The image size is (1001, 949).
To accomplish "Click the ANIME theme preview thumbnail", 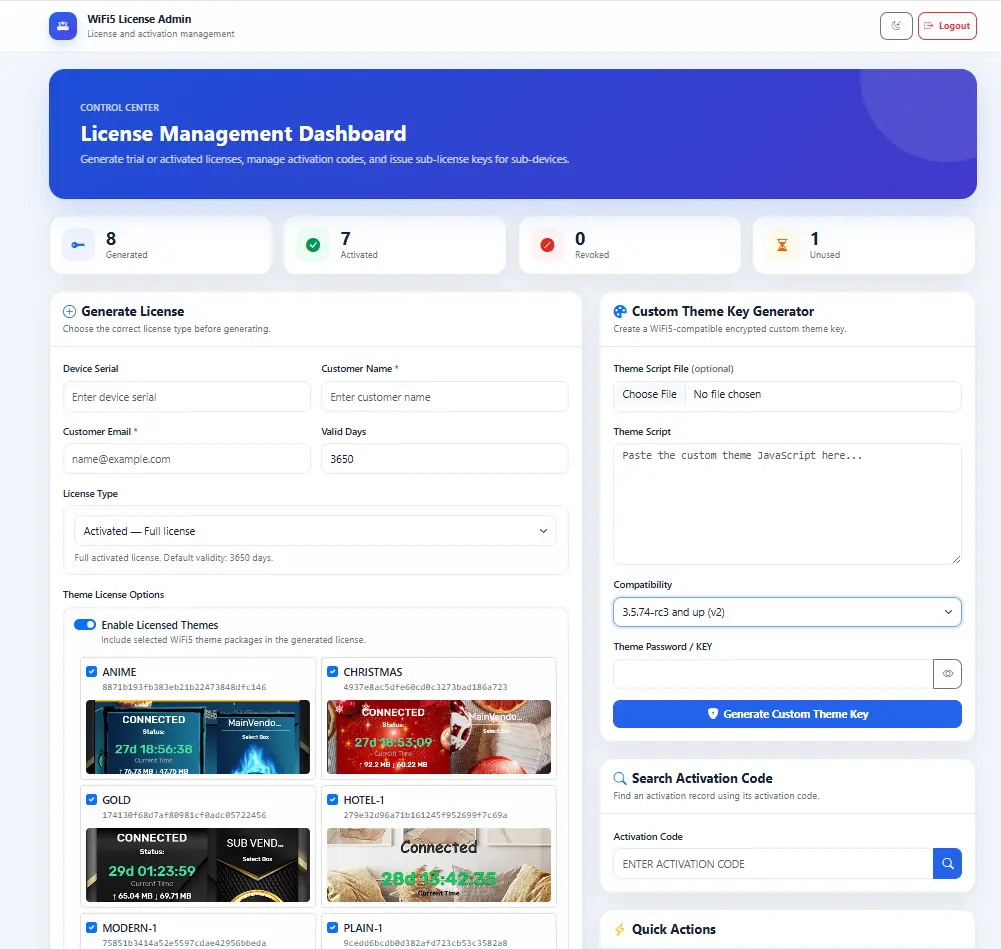I will [x=198, y=737].
